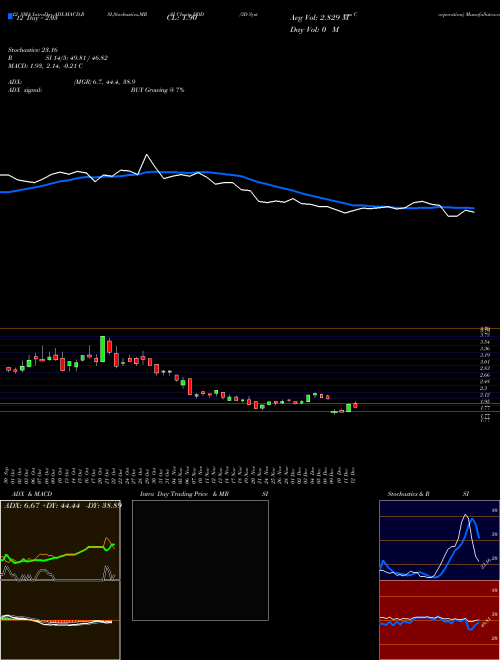This screenshot has width=500, height=660.
Task: Click the 2.66 price axis label
Action: (x=485, y=375)
